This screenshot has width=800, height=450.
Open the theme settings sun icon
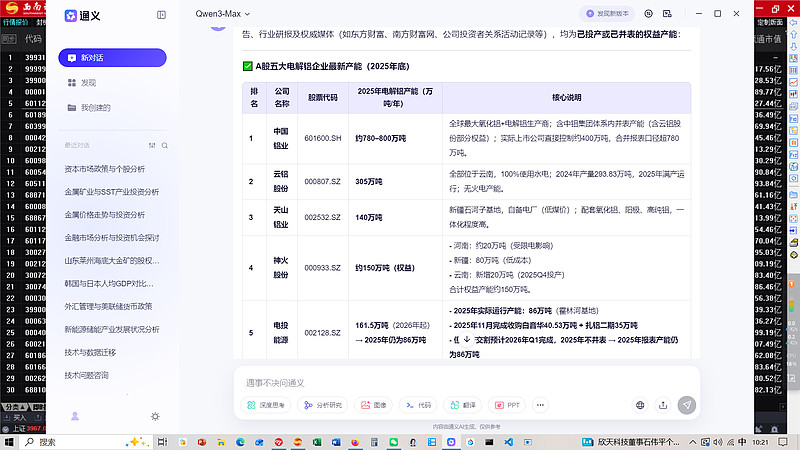pos(155,416)
